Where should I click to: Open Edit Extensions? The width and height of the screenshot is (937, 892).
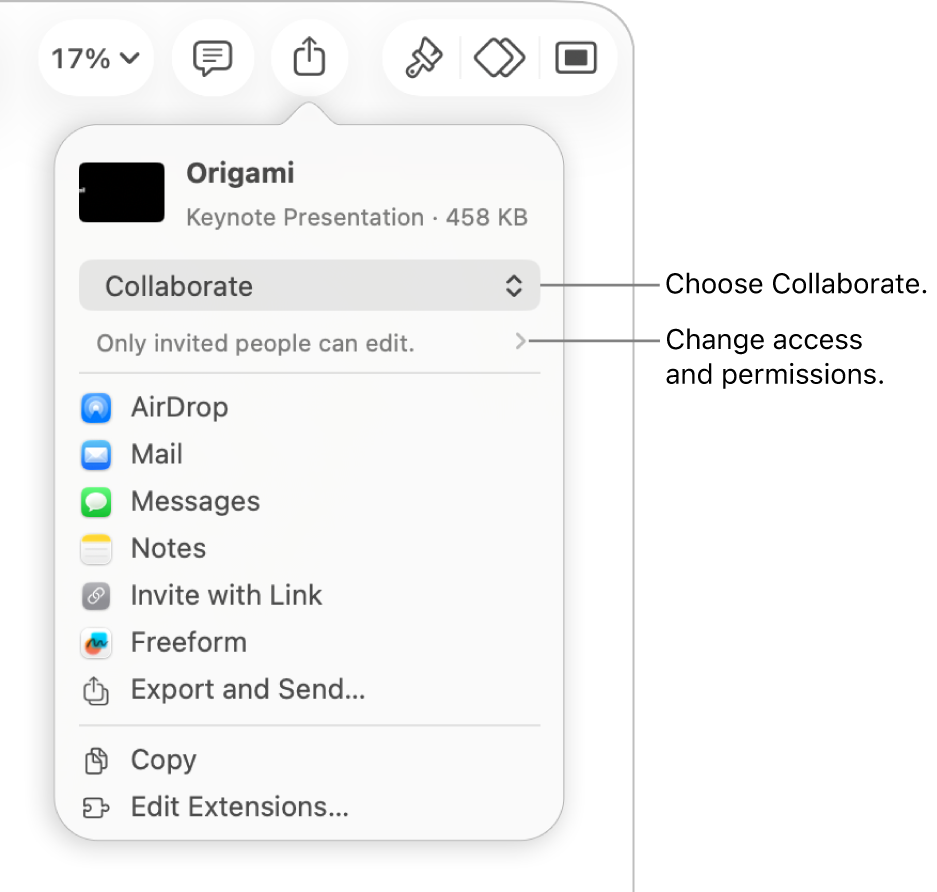tap(240, 807)
